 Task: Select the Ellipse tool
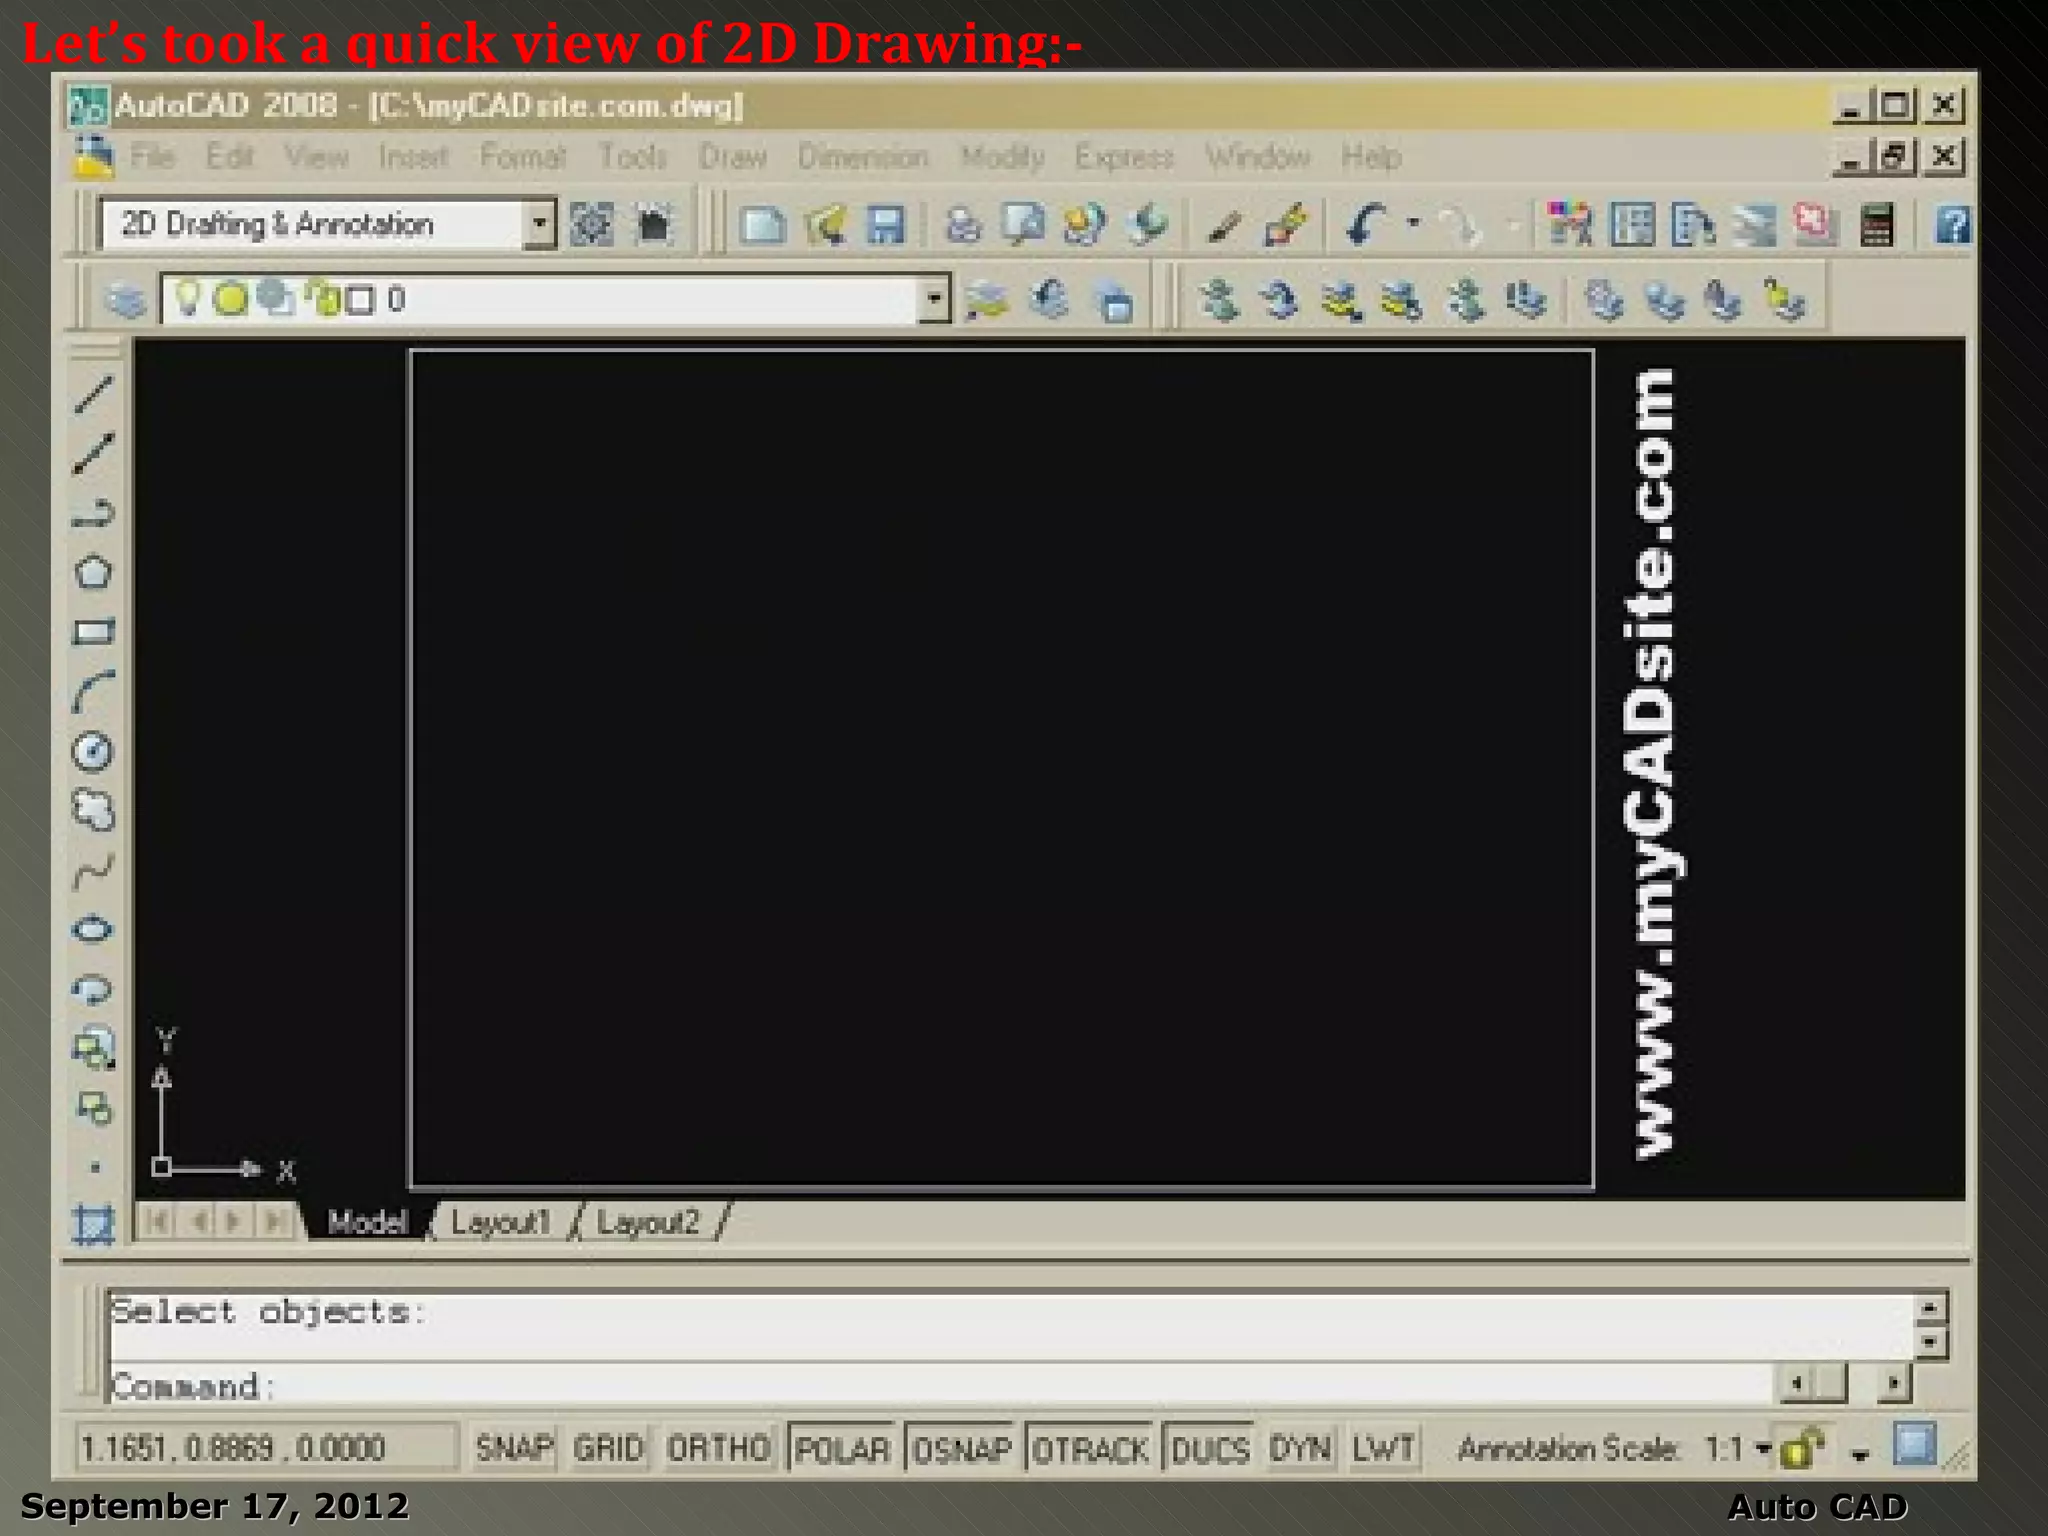click(94, 929)
